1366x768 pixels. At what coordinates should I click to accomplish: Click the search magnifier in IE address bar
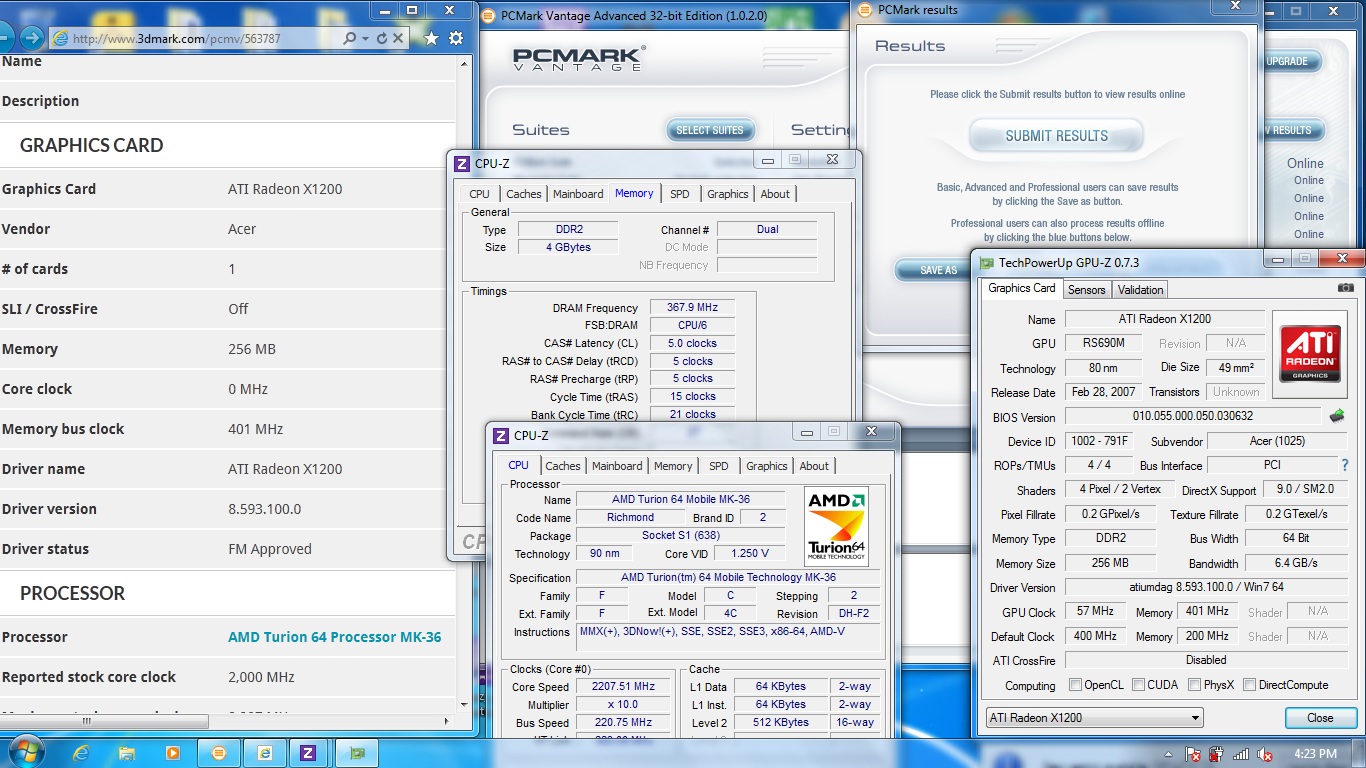349,38
